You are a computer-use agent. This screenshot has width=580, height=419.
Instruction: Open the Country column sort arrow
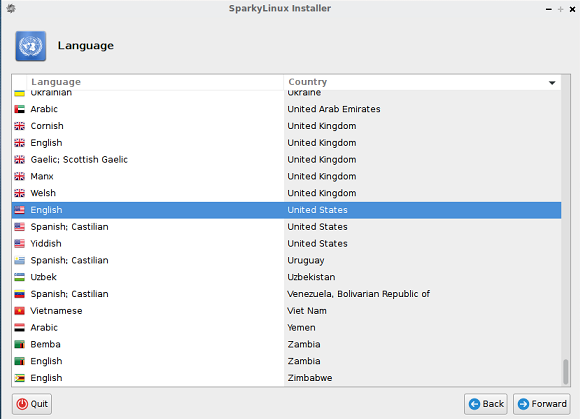coord(552,82)
